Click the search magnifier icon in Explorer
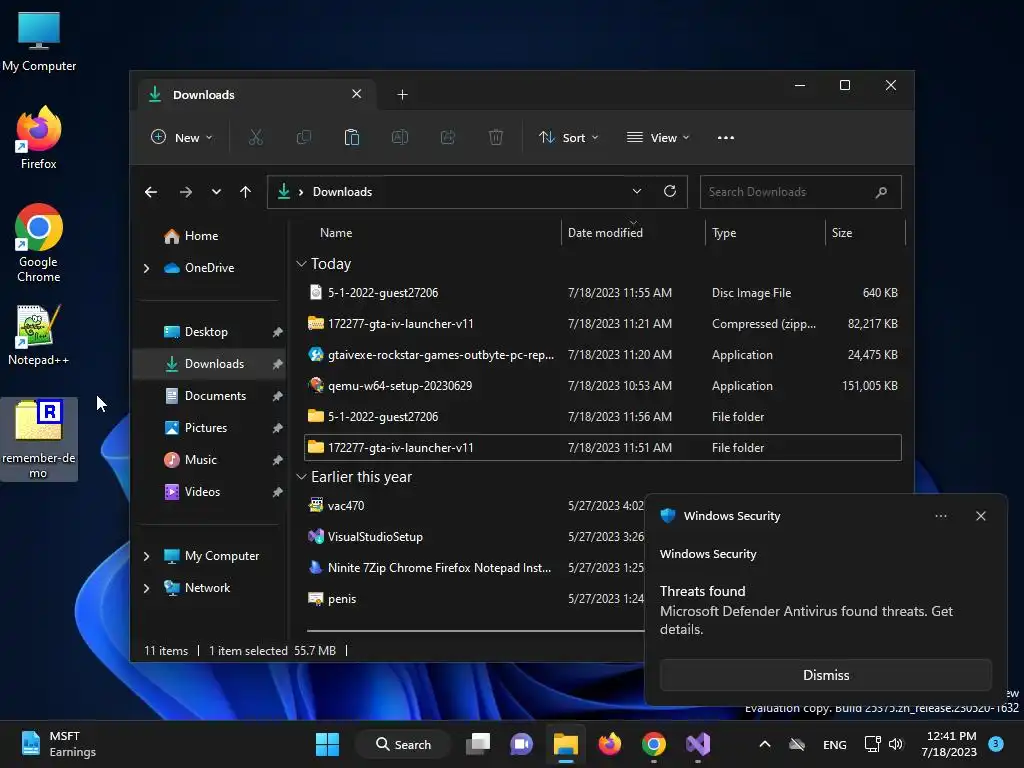The image size is (1024, 768). [x=881, y=192]
